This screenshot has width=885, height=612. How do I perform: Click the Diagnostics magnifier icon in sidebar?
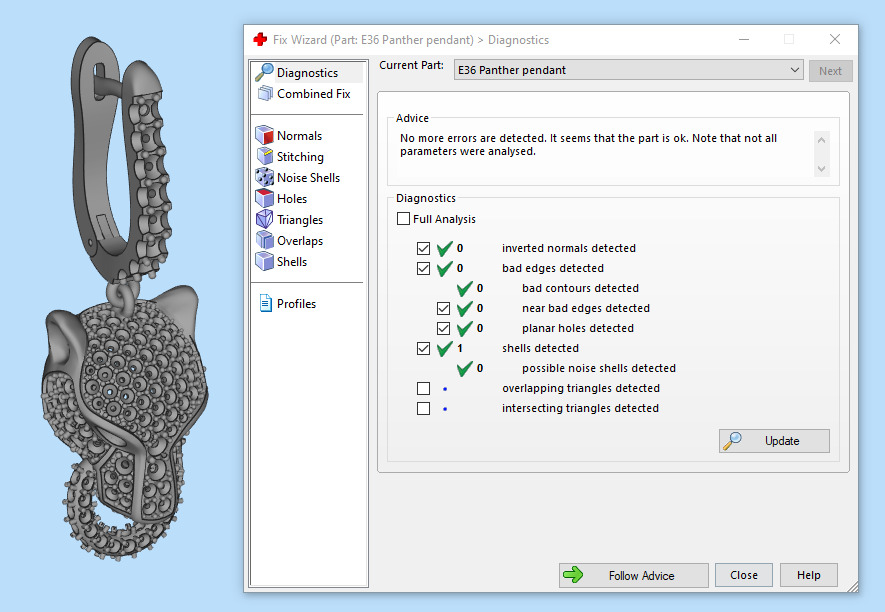coord(264,72)
